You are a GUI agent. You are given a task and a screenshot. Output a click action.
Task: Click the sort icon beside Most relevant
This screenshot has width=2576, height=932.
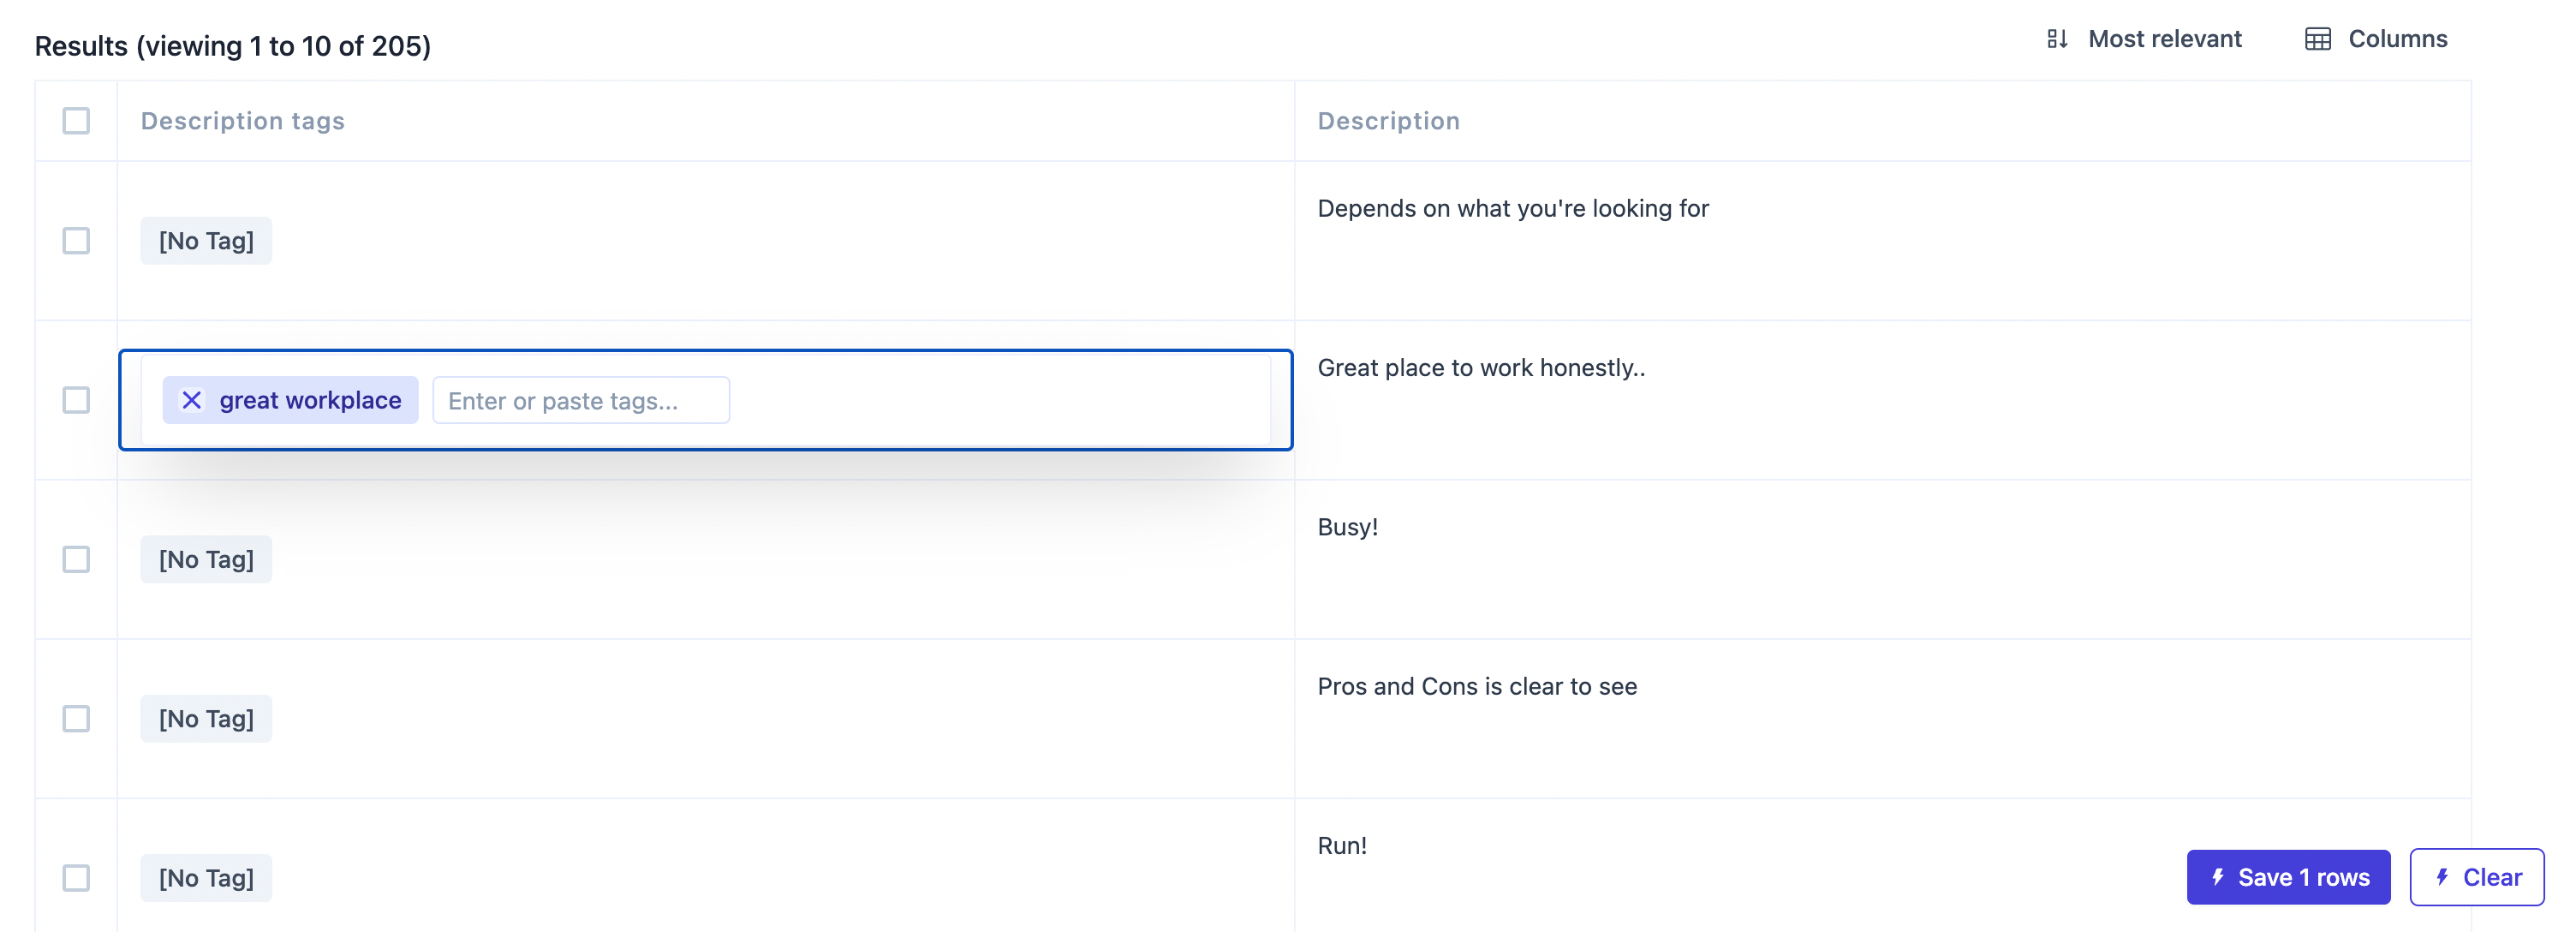(2056, 39)
